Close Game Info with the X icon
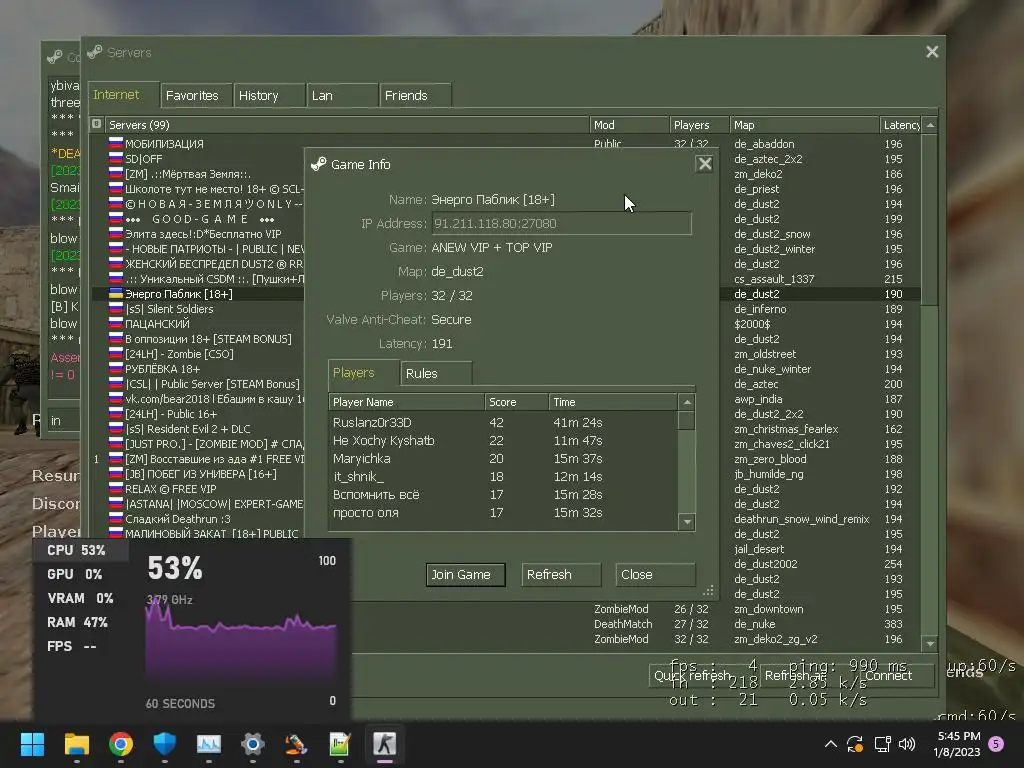Screen dimensions: 1024x768 pos(704,164)
